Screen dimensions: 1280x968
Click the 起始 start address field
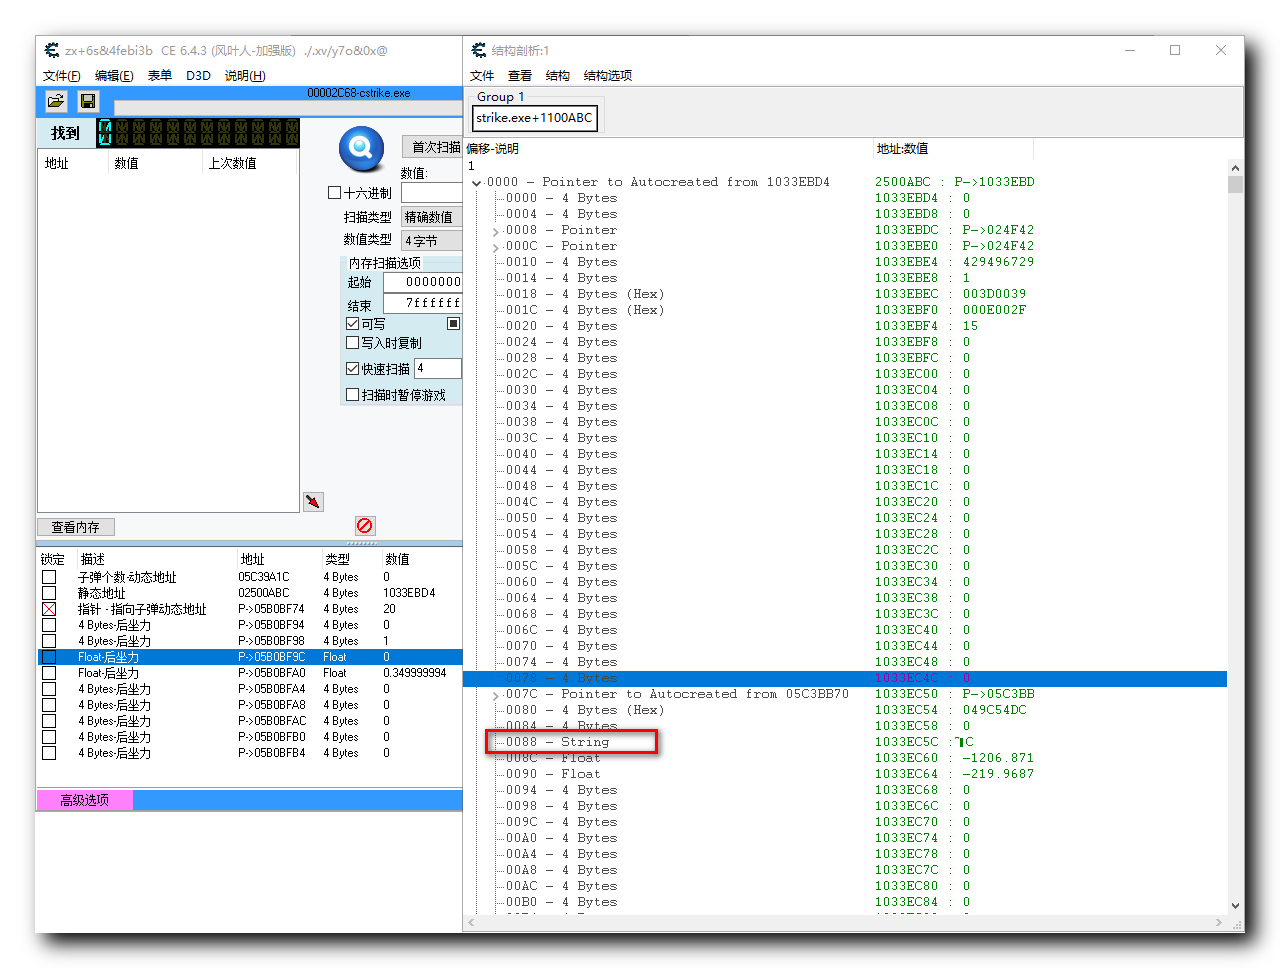tap(423, 282)
